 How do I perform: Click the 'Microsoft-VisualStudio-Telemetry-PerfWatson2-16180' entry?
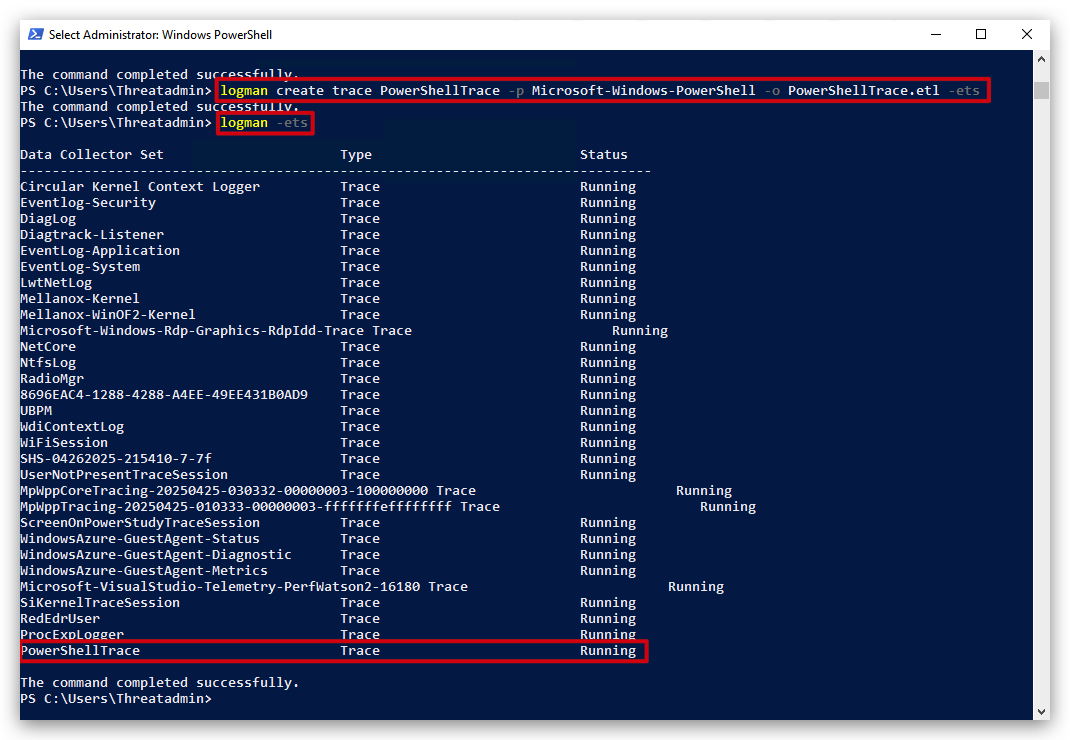[x=220, y=586]
